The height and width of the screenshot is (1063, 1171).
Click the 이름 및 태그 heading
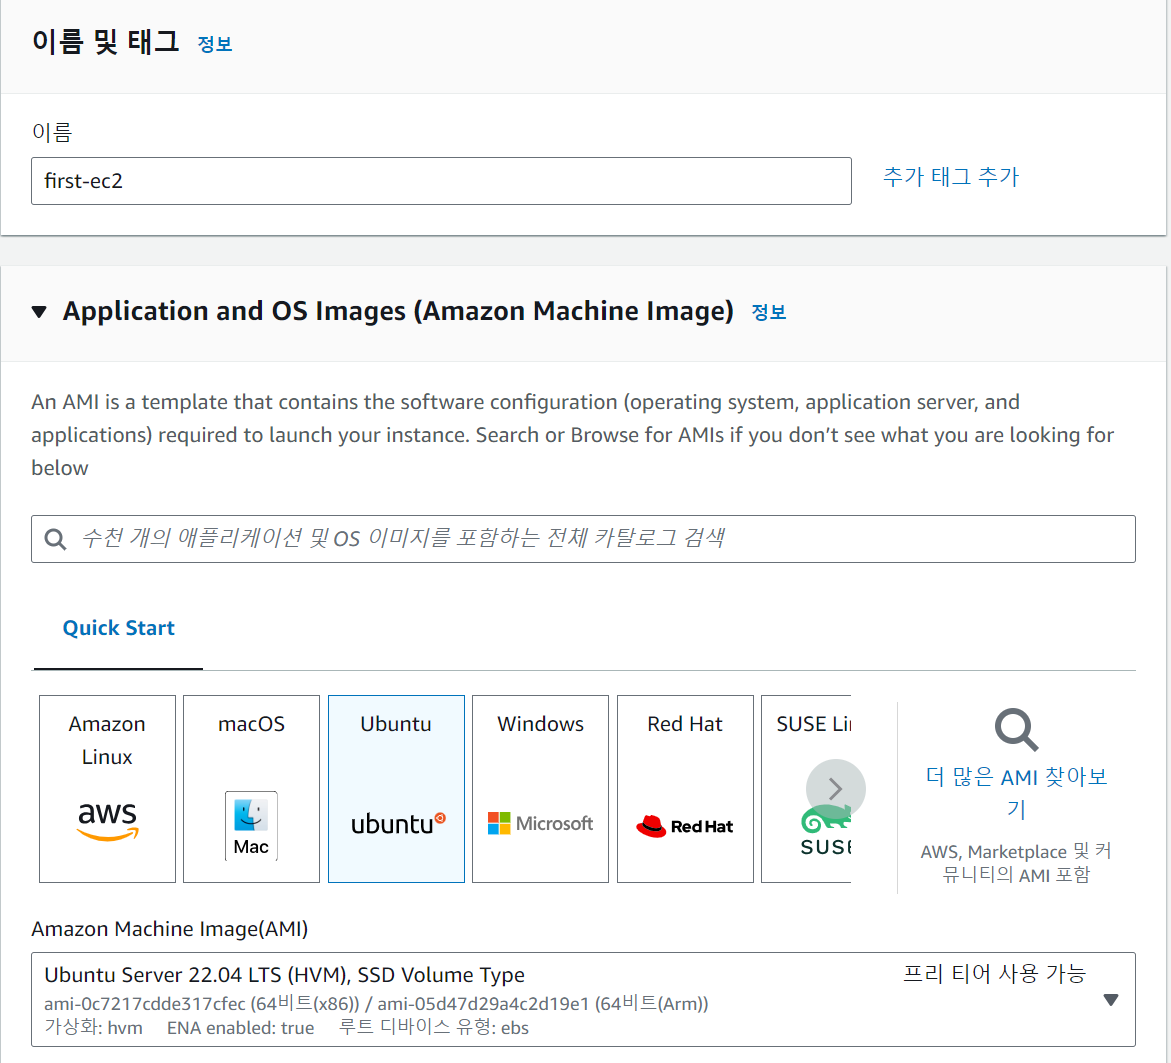click(105, 42)
